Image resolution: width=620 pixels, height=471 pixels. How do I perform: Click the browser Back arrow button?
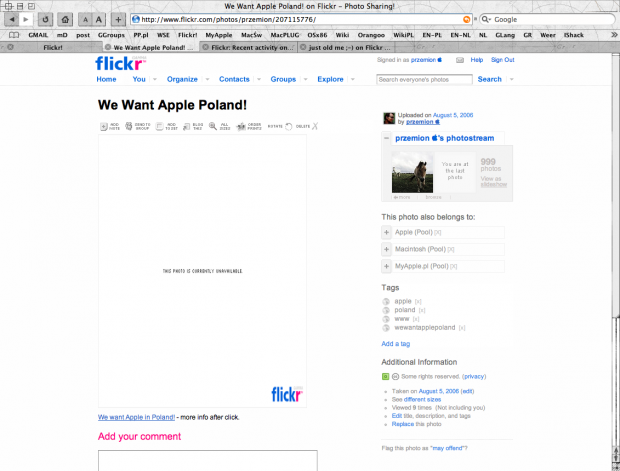[11, 19]
